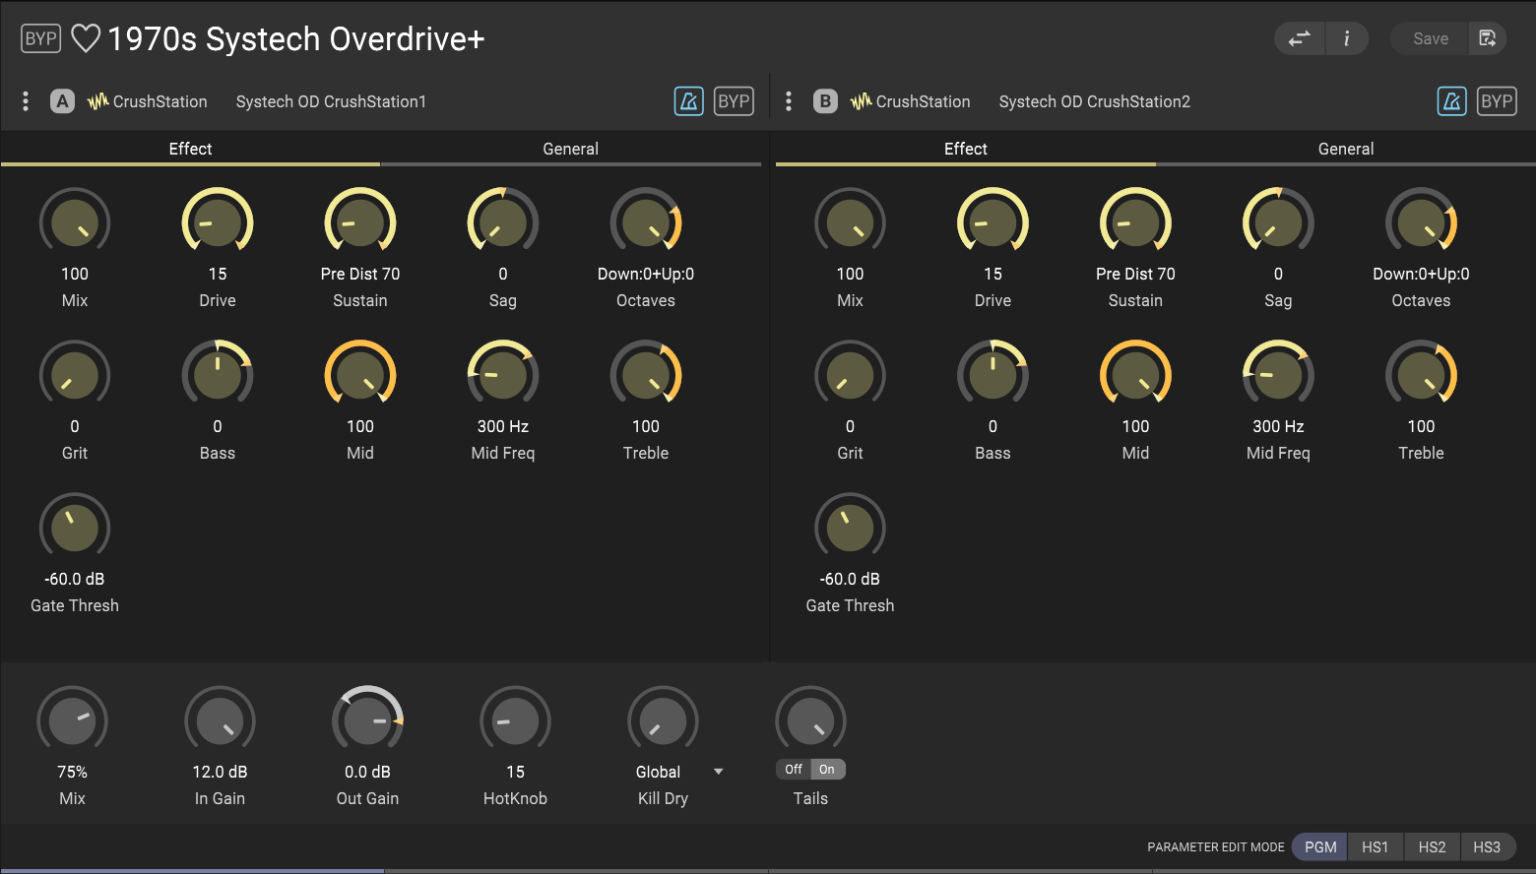
Task: Switch to slot B General tab
Action: pos(1346,149)
